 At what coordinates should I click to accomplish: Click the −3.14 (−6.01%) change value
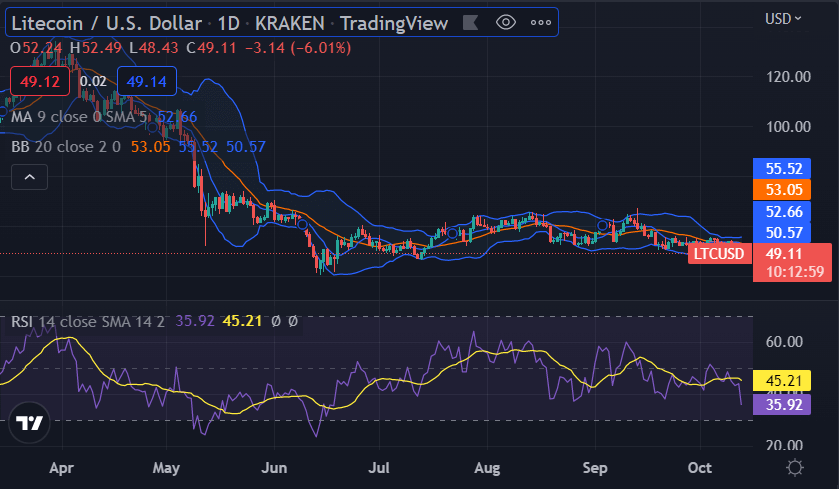(x=298, y=48)
